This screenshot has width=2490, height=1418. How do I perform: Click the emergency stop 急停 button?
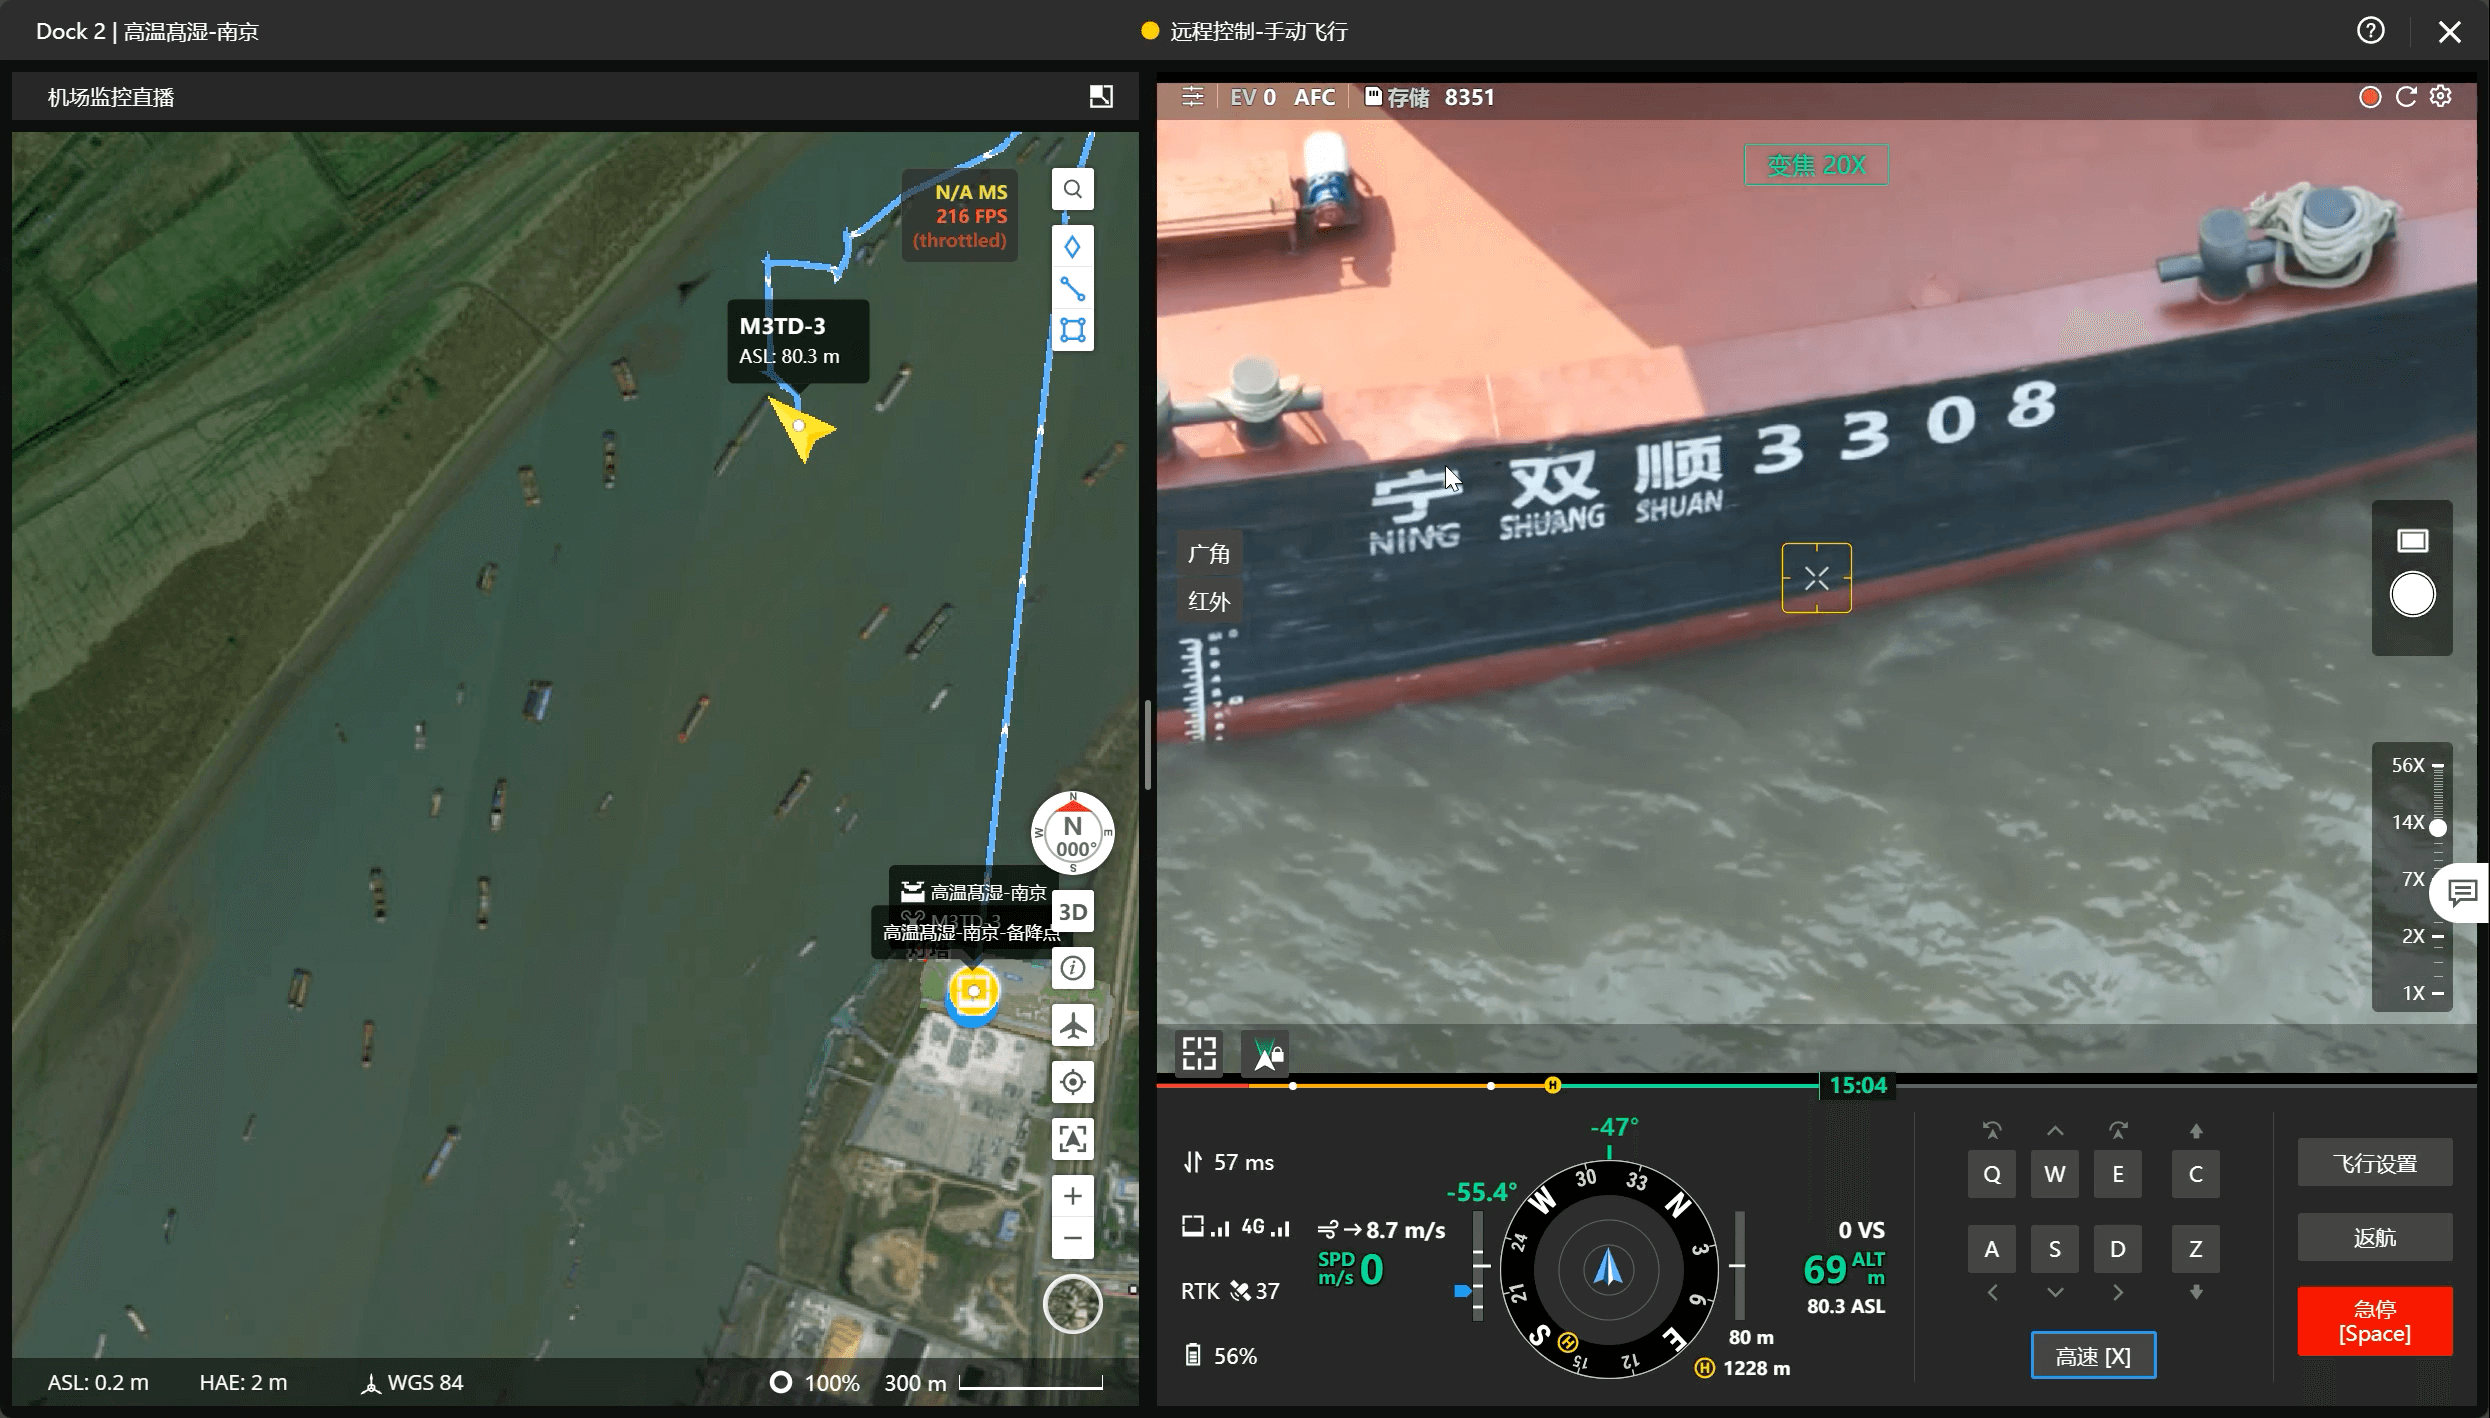(x=2374, y=1321)
